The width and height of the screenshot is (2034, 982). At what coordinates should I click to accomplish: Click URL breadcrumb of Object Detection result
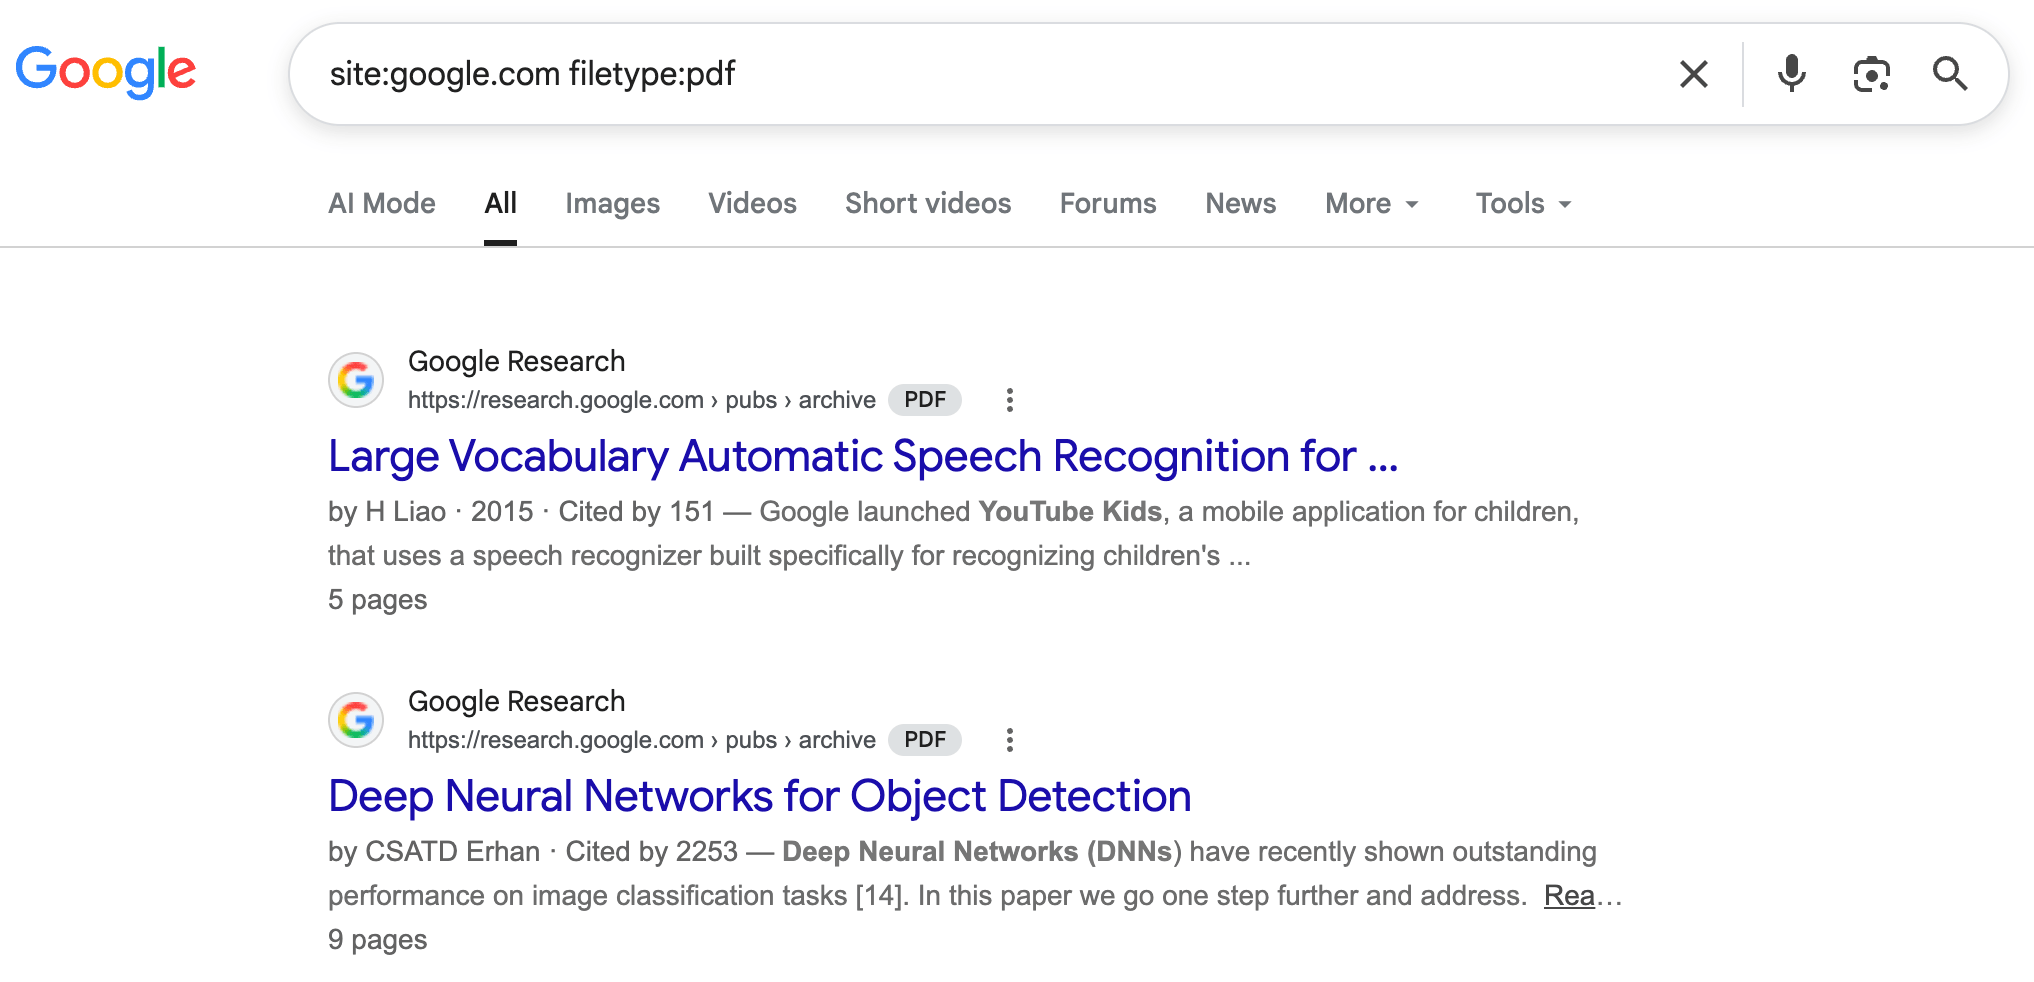point(641,740)
